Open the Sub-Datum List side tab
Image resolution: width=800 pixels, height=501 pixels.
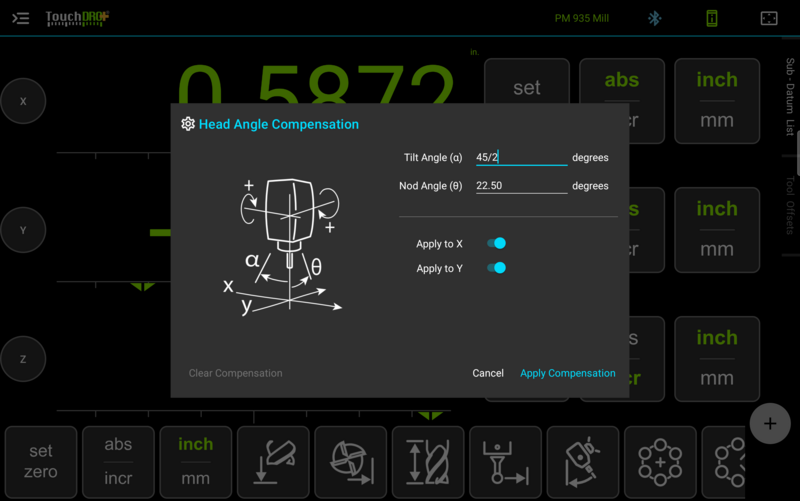(x=790, y=97)
